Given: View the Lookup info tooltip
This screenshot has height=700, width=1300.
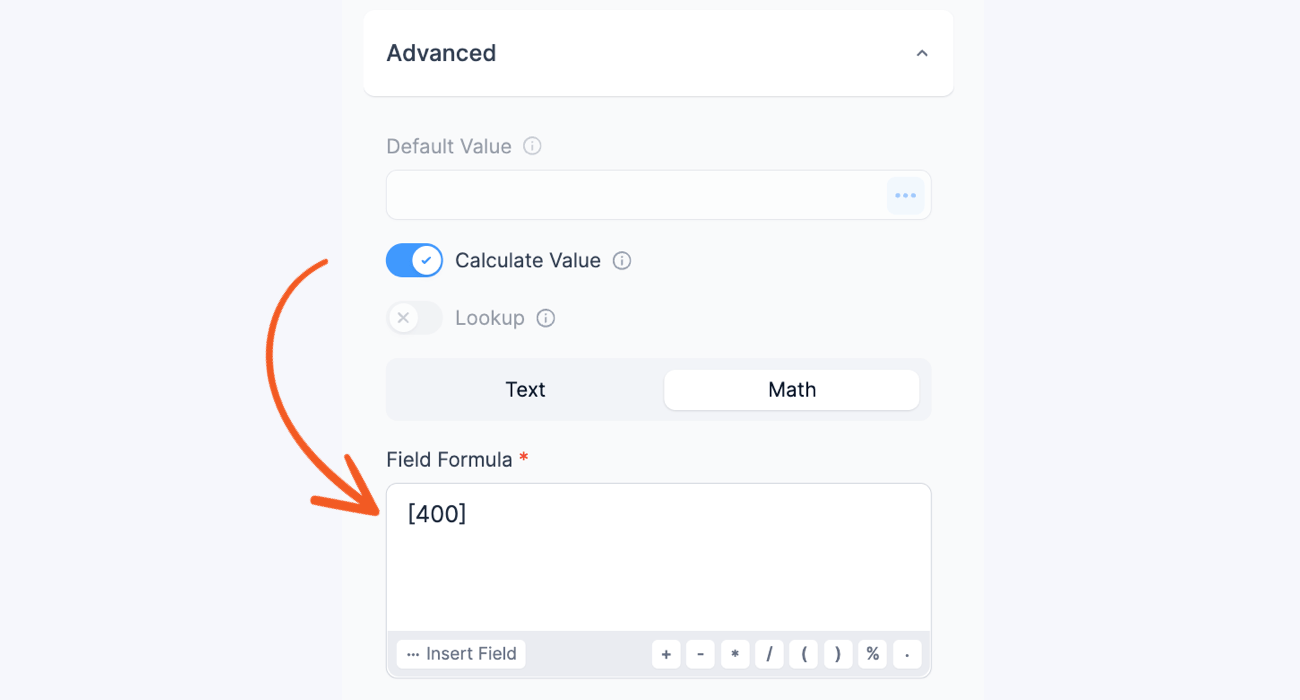Looking at the screenshot, I should (545, 318).
